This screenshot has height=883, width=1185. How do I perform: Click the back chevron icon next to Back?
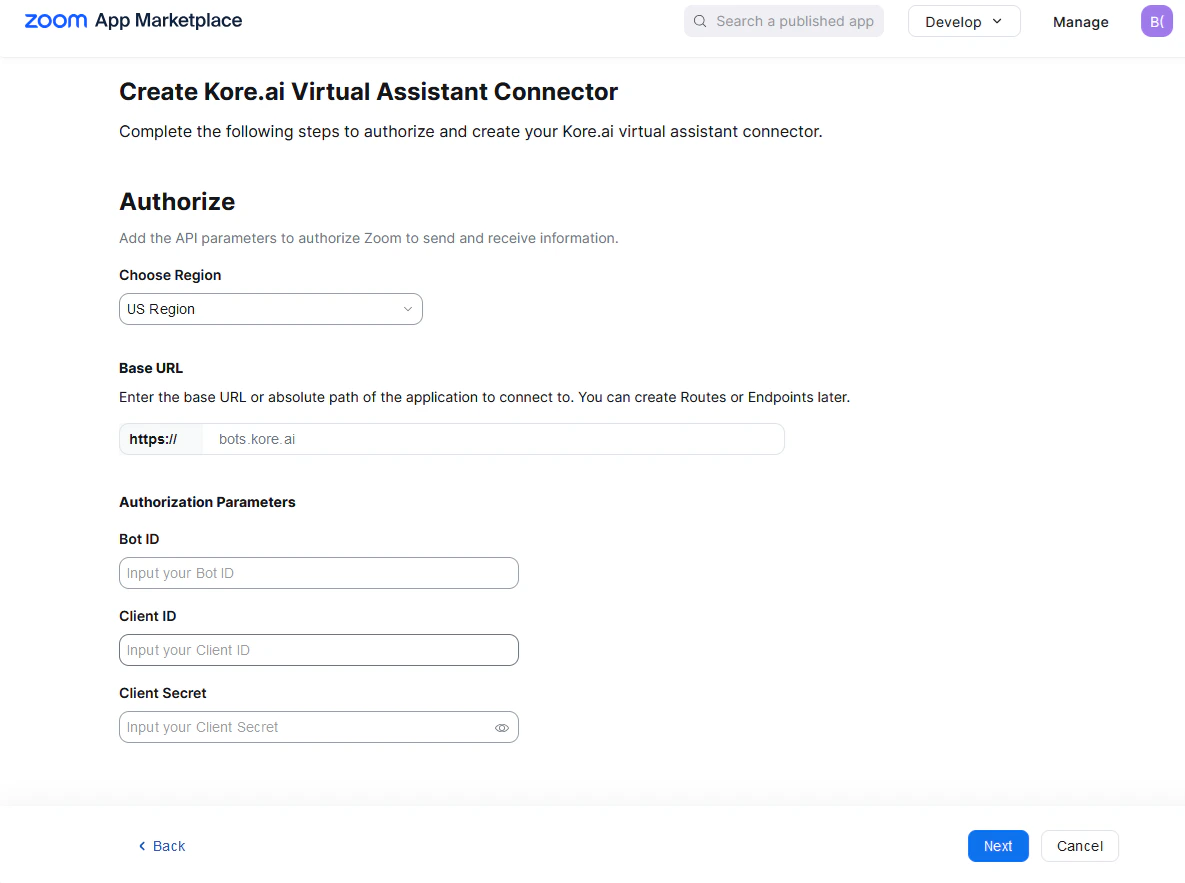coord(140,845)
